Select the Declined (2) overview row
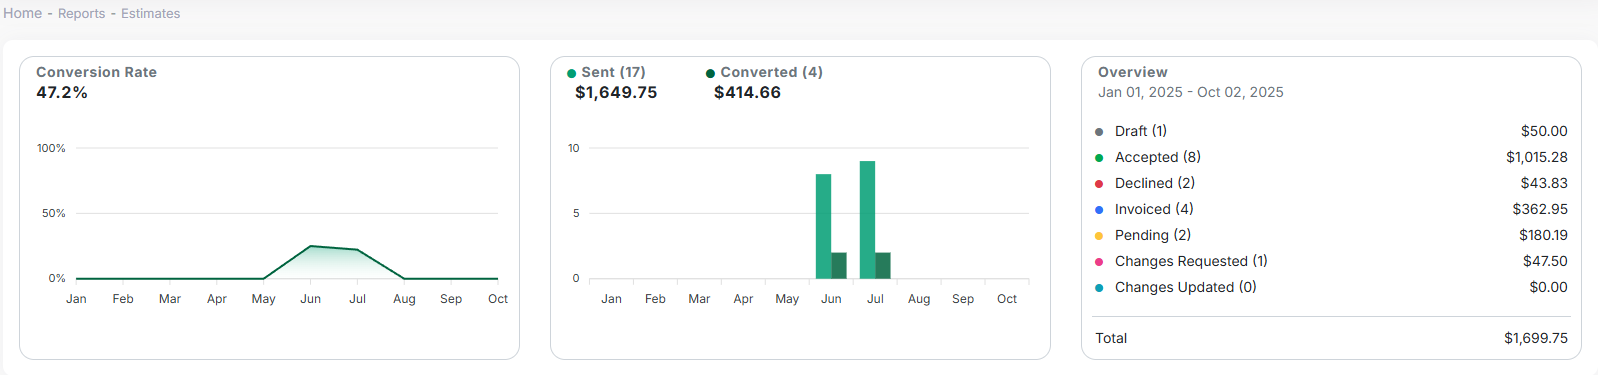This screenshot has width=1598, height=375. [x=1331, y=183]
